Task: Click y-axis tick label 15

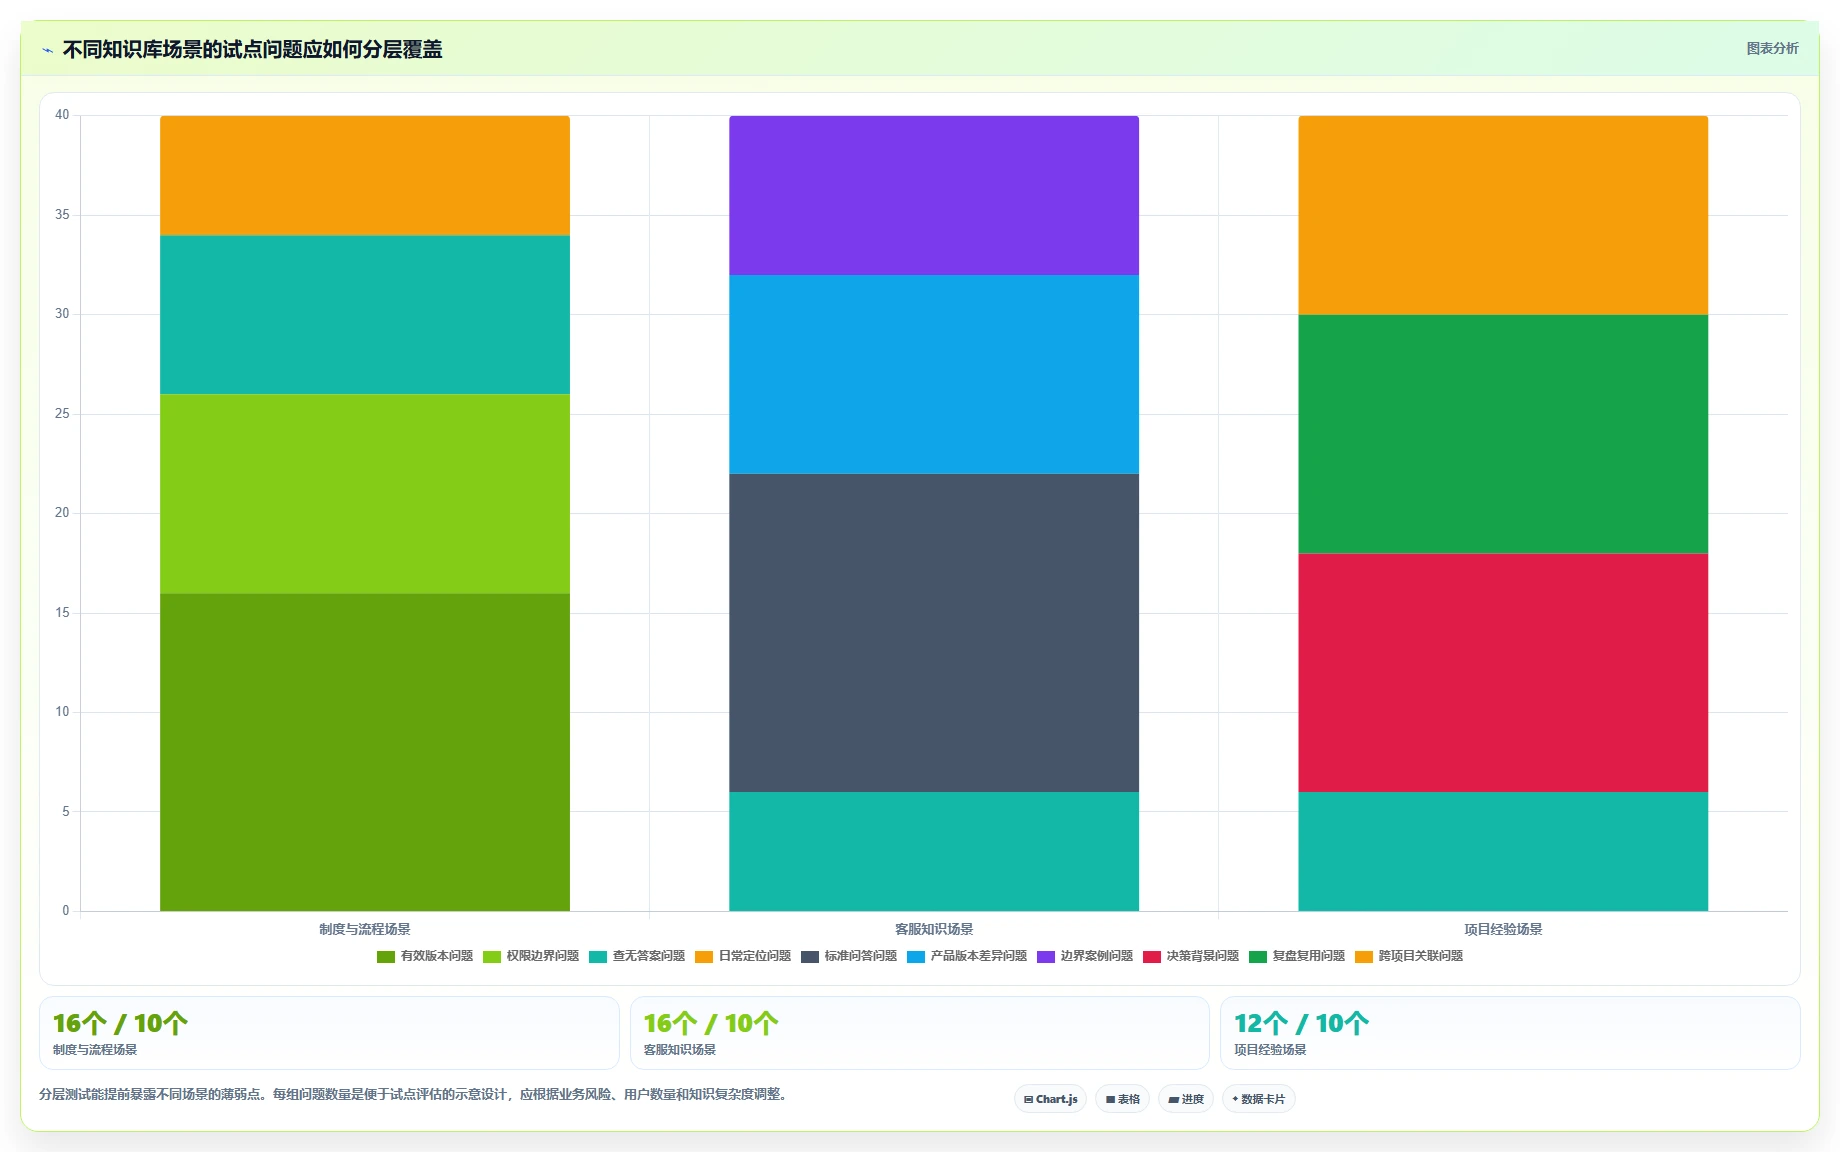Action: click(x=62, y=613)
